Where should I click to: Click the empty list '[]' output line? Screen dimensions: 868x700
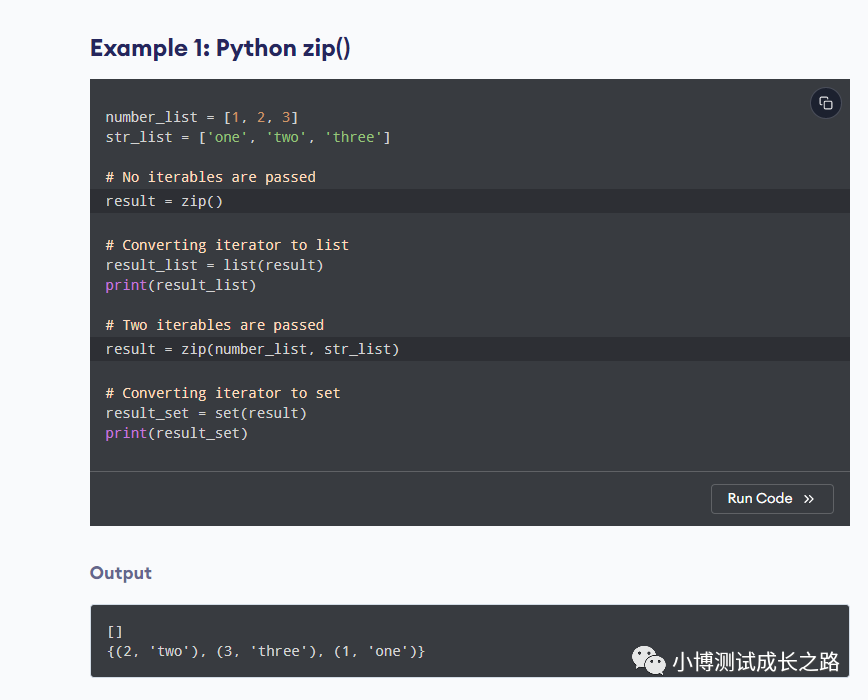(x=114, y=631)
